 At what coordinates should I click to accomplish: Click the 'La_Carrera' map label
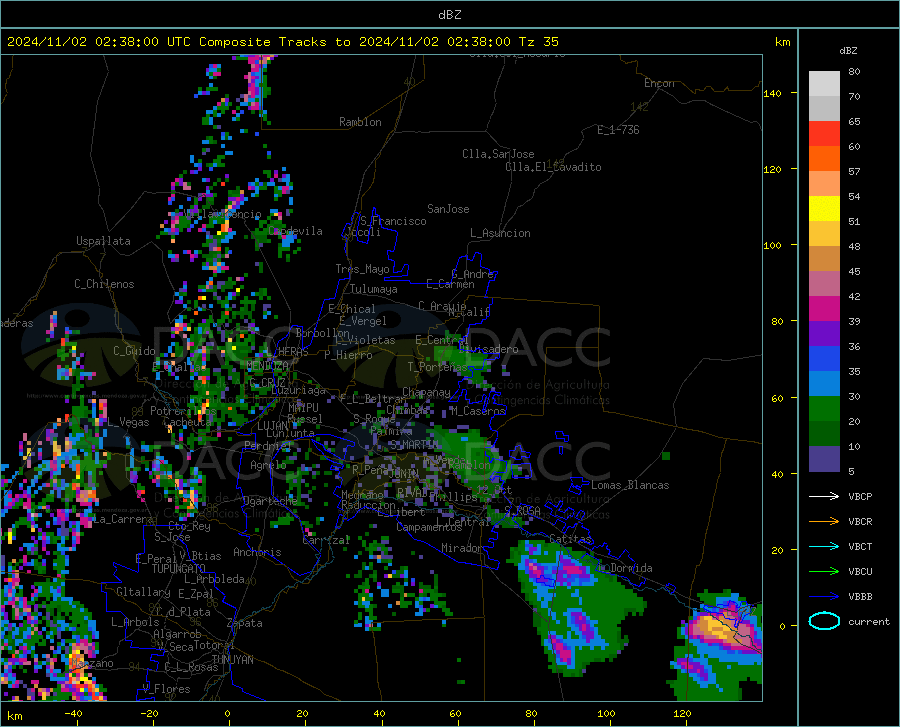click(122, 519)
